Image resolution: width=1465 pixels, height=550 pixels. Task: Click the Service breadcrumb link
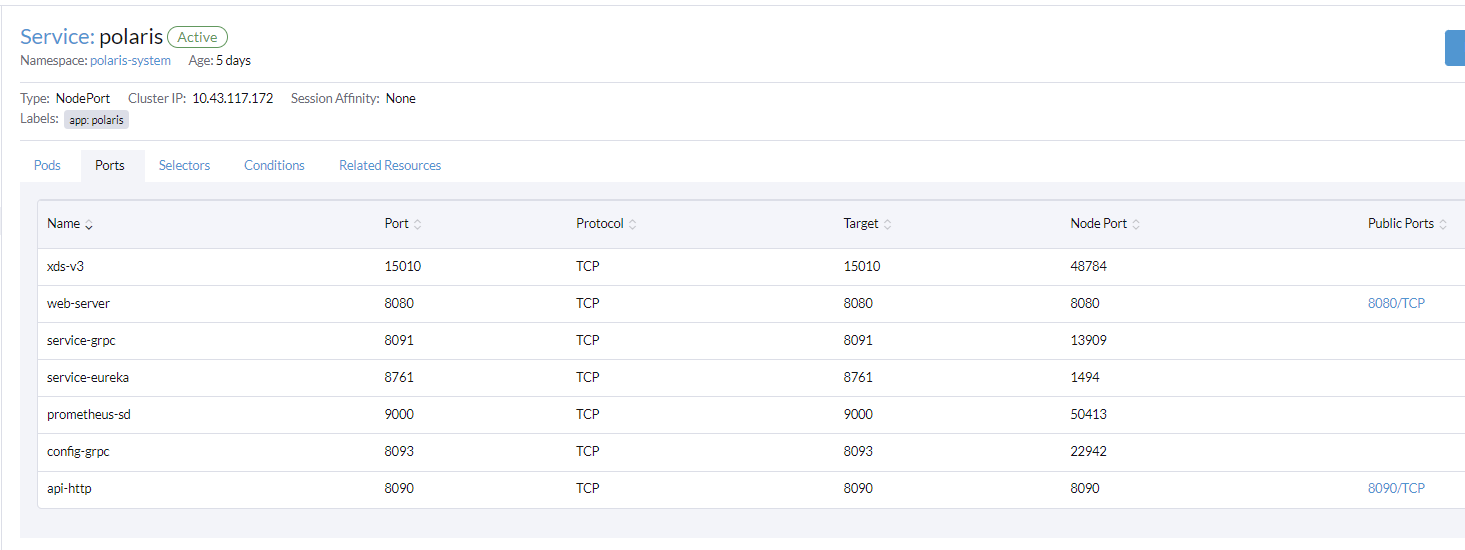coord(57,37)
